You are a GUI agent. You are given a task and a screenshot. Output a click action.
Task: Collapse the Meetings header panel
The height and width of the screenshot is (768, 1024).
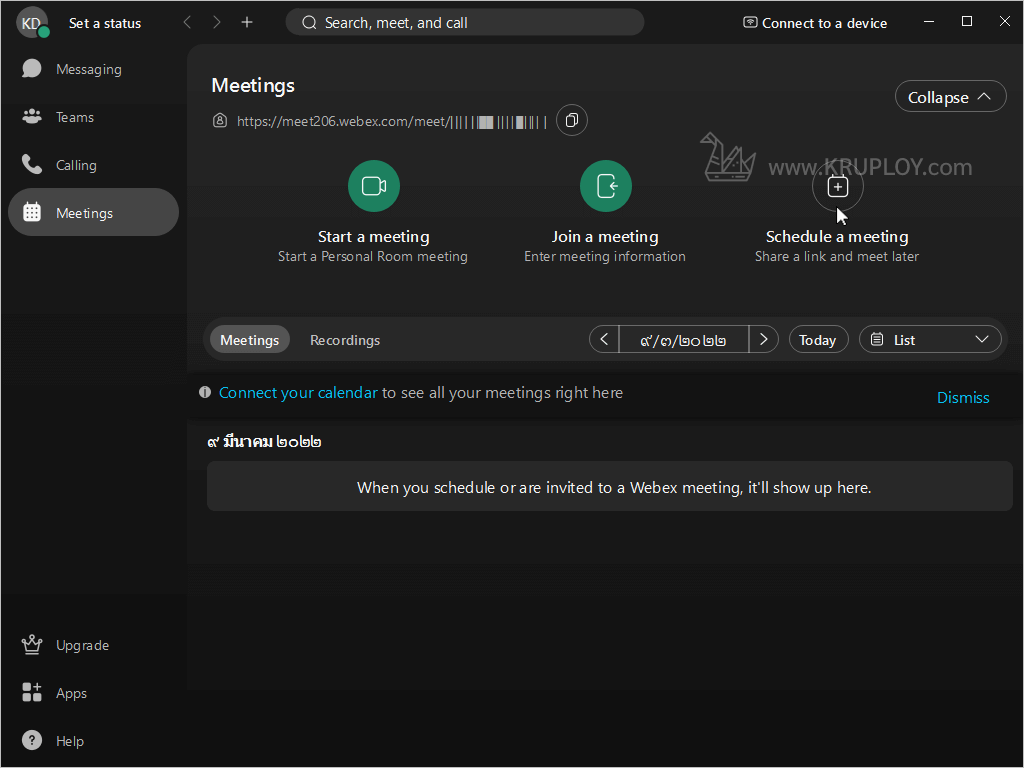point(950,97)
